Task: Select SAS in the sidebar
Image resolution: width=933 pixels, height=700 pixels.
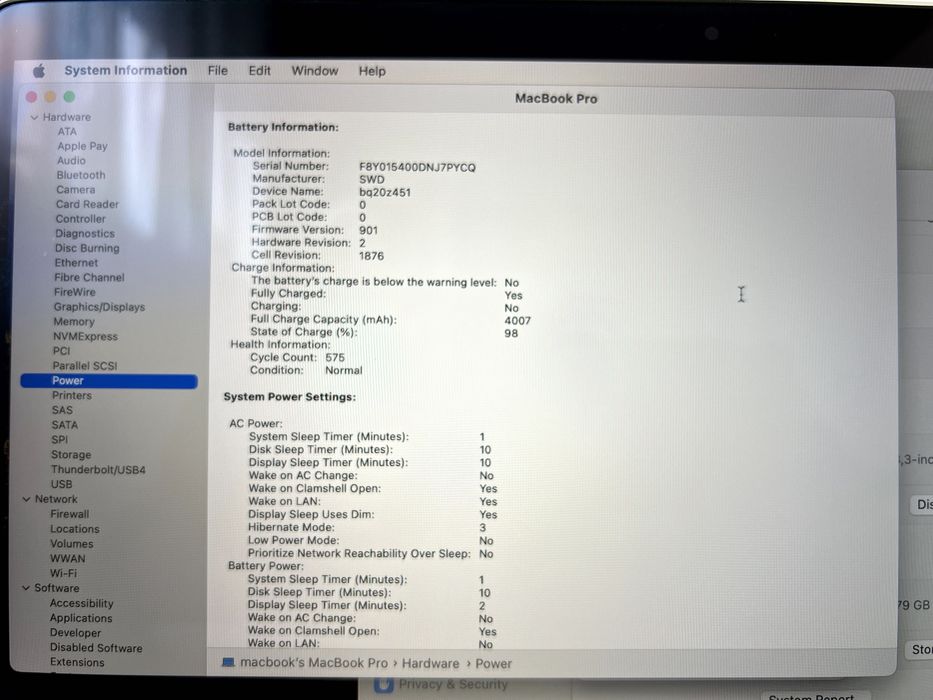Action: tap(62, 410)
